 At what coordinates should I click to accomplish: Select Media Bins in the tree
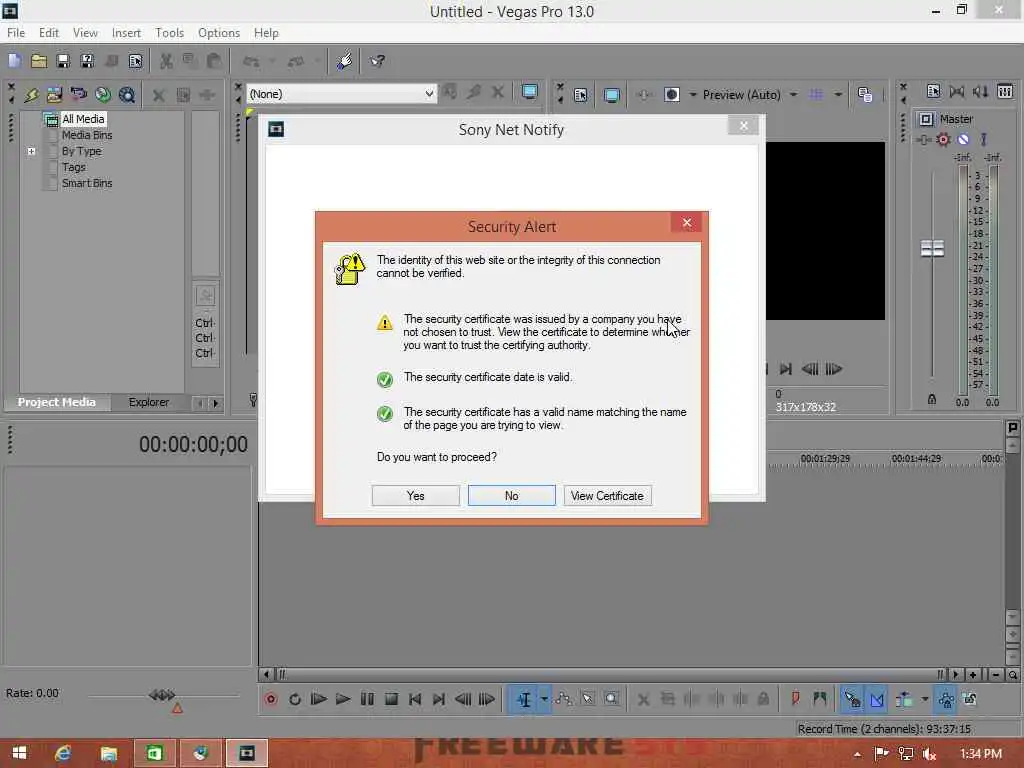(87, 135)
